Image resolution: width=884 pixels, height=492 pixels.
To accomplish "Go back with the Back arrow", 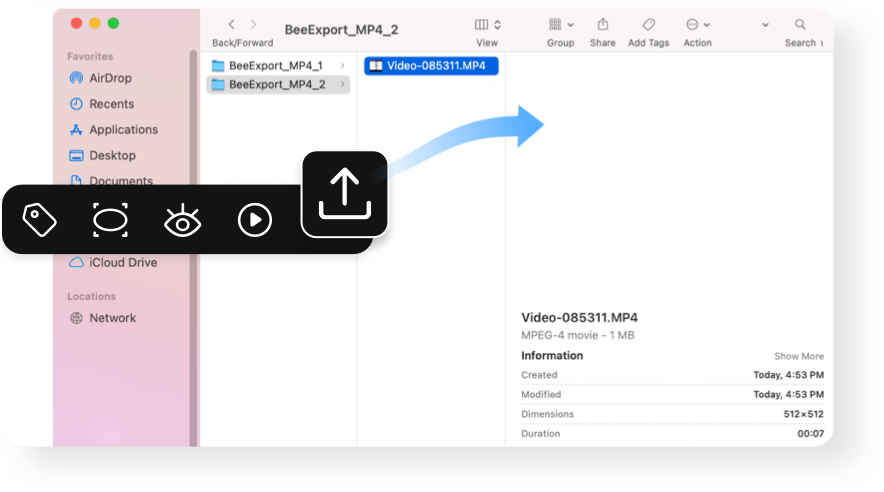I will [x=232, y=24].
